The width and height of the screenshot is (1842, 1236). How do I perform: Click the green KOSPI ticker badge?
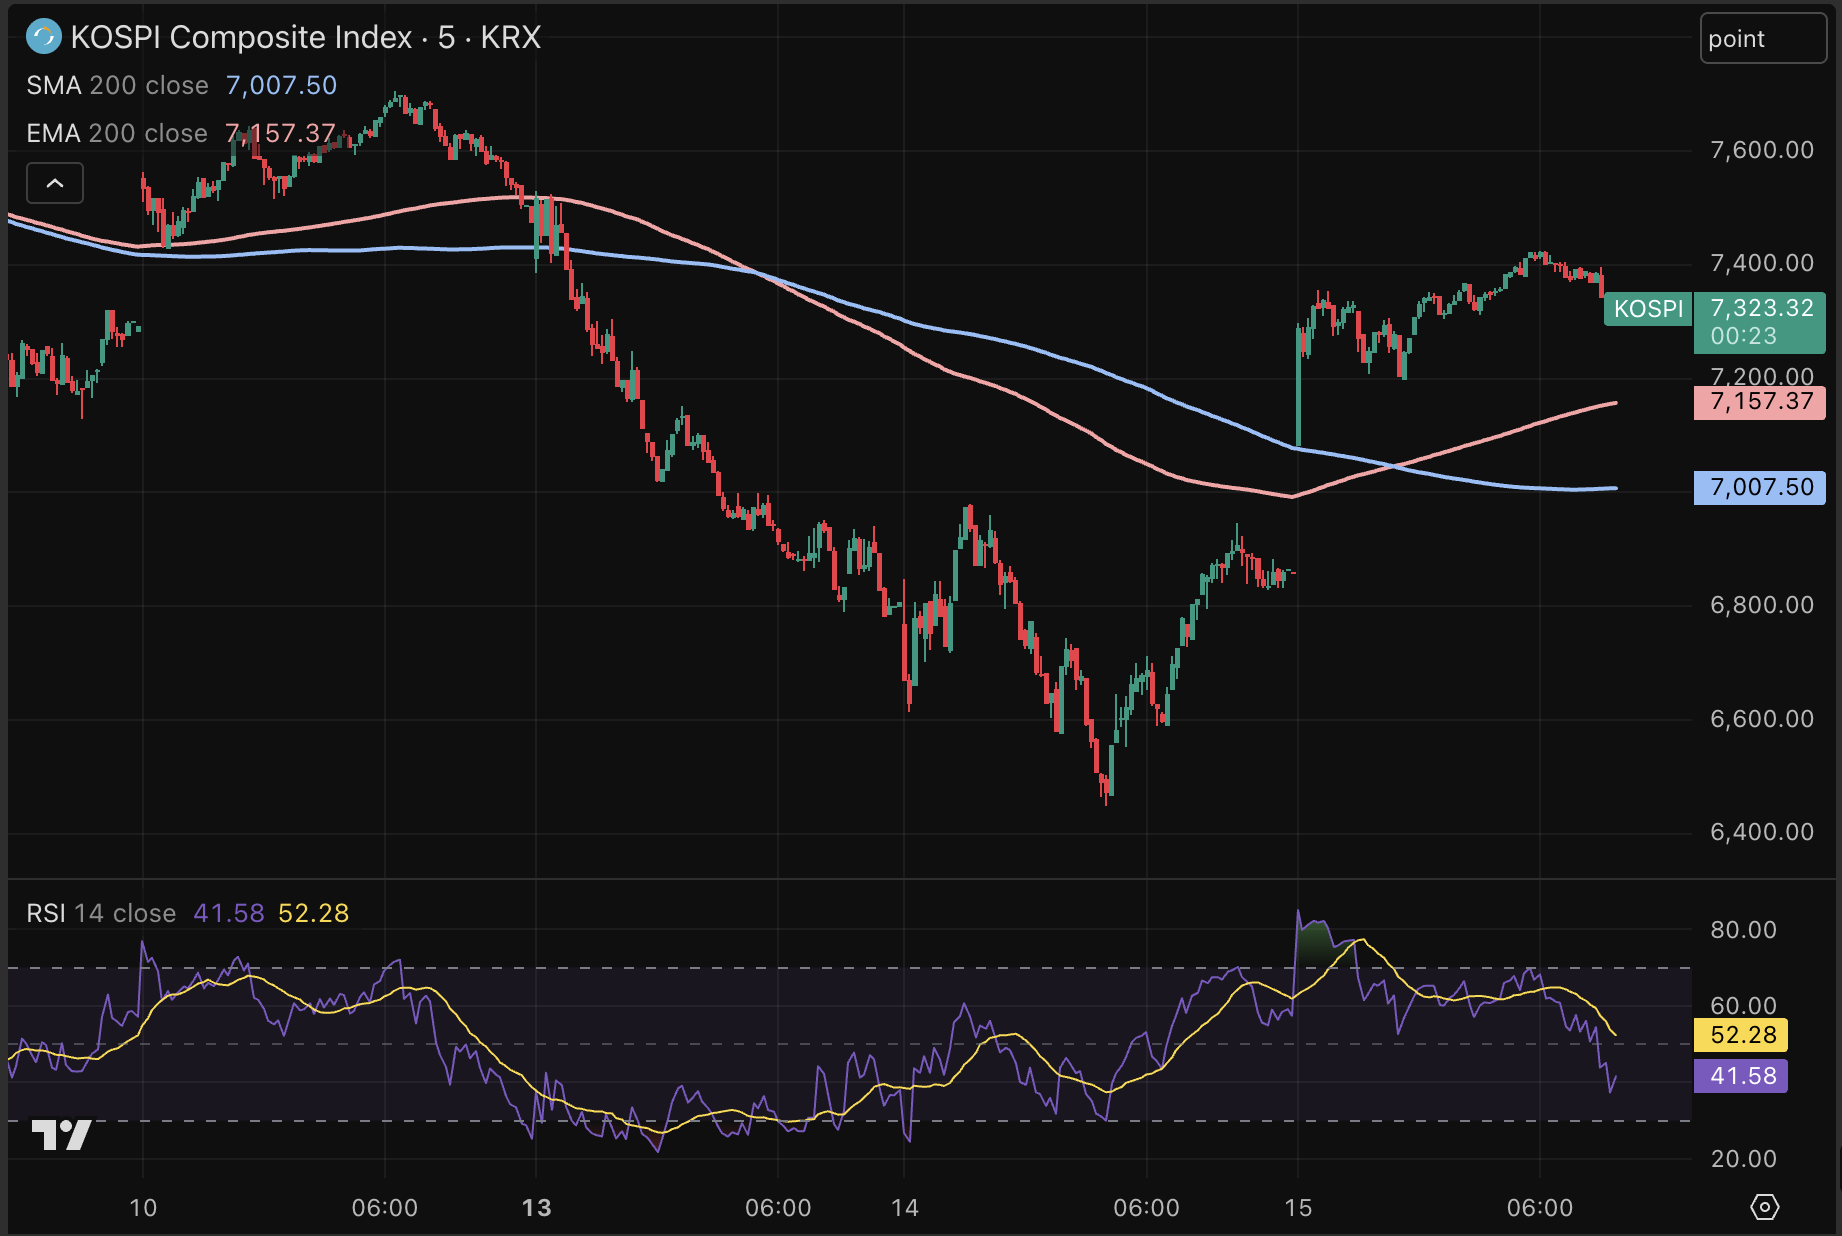[x=1648, y=309]
